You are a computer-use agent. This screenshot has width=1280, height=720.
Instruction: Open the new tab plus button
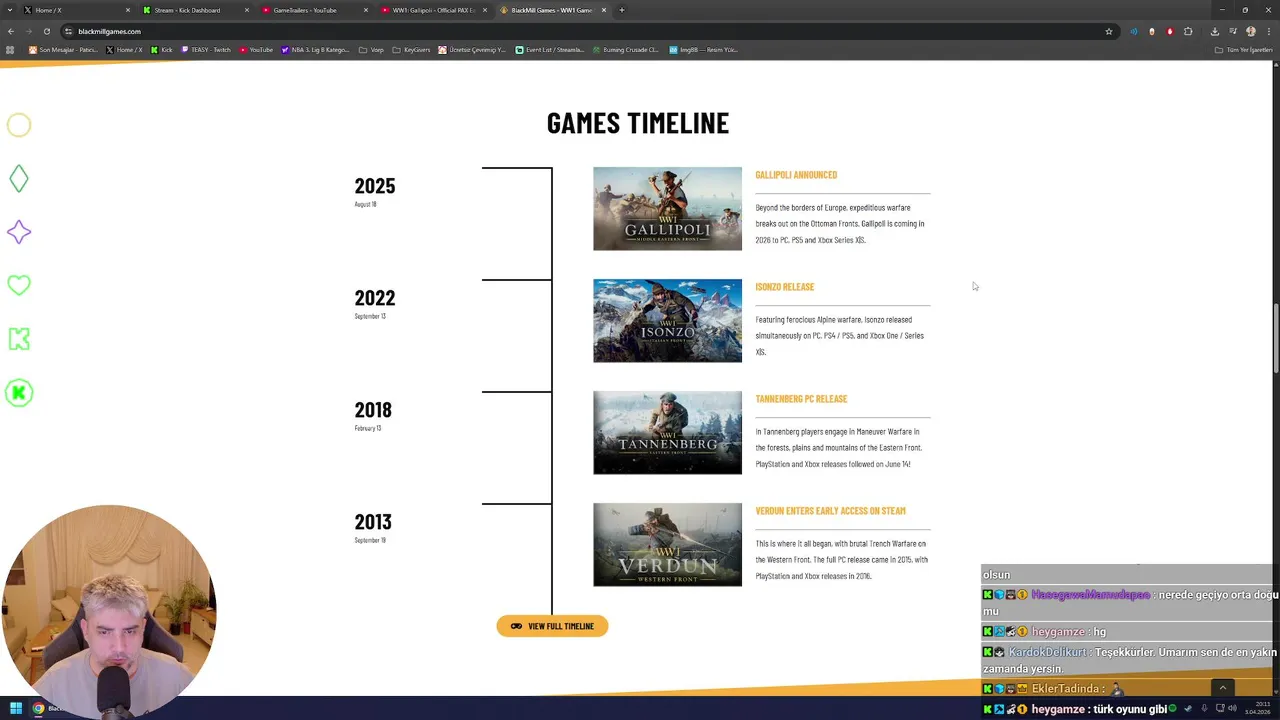[x=621, y=10]
